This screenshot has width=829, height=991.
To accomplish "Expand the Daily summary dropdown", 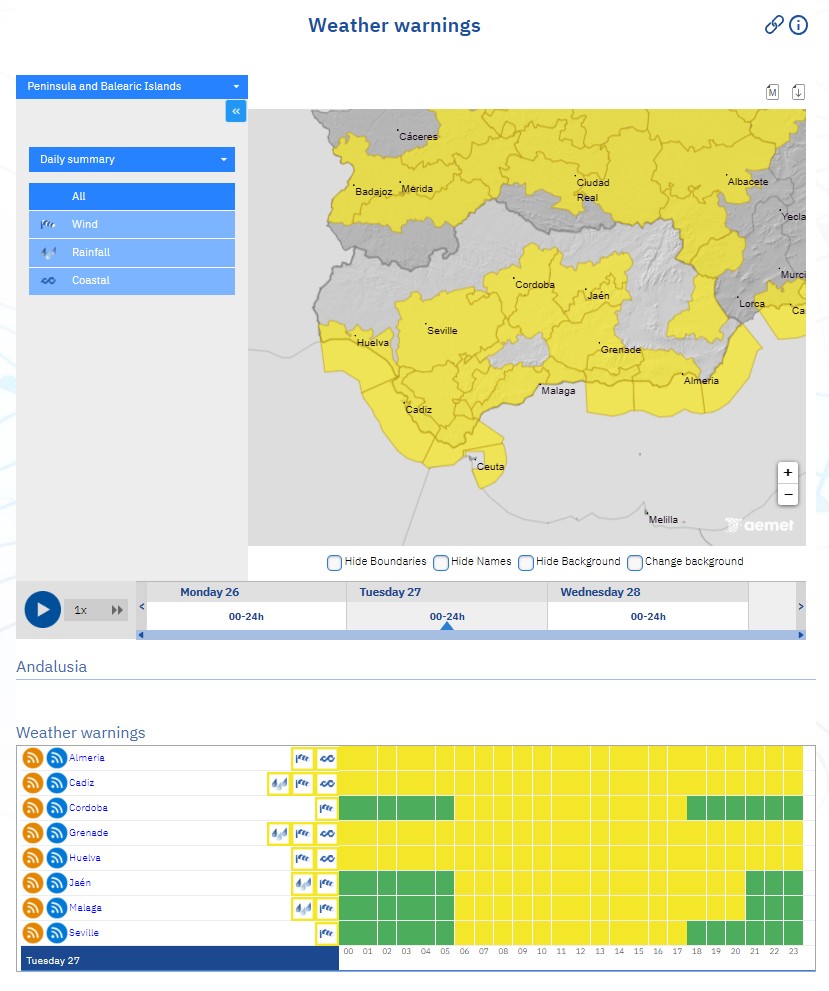I will click(132, 159).
